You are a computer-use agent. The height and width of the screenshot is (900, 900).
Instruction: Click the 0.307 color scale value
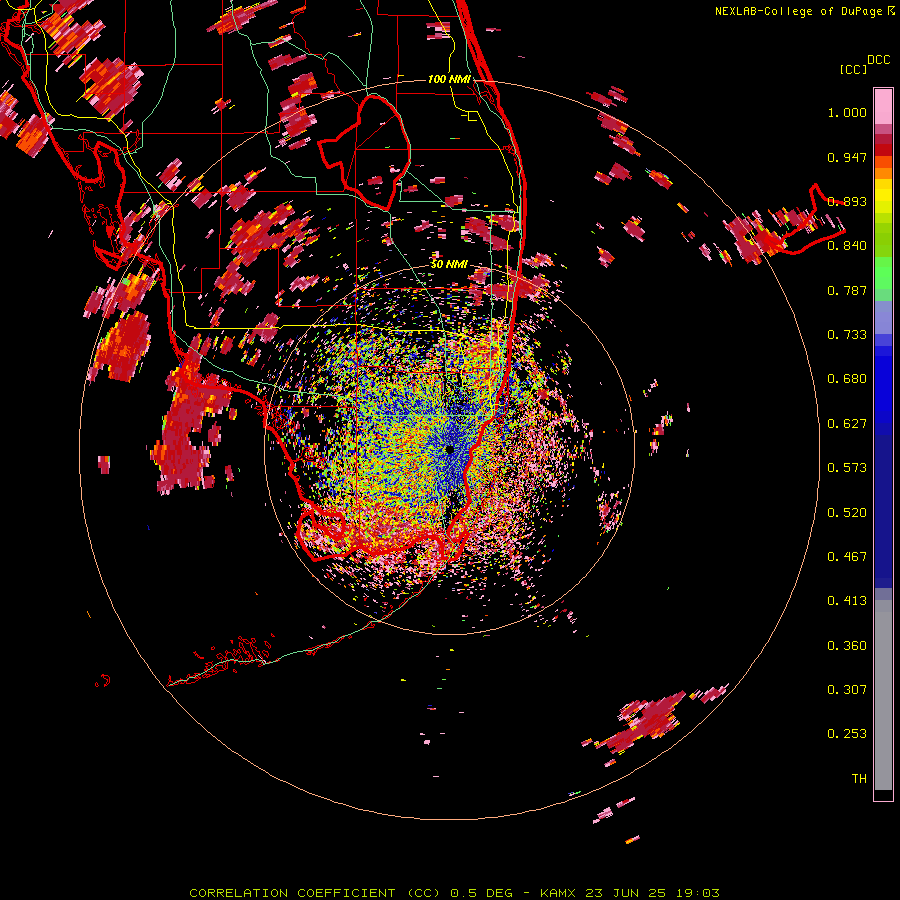coord(847,690)
